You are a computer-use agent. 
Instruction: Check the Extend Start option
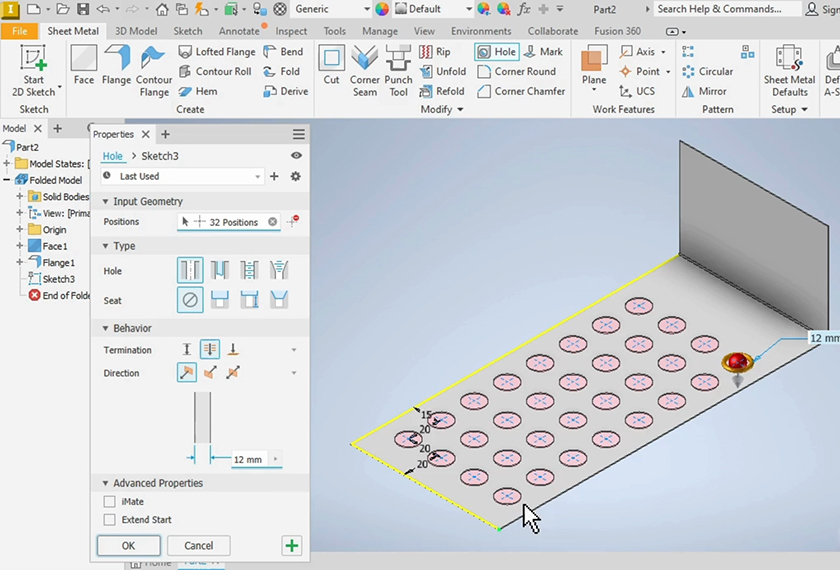pyautogui.click(x=110, y=520)
